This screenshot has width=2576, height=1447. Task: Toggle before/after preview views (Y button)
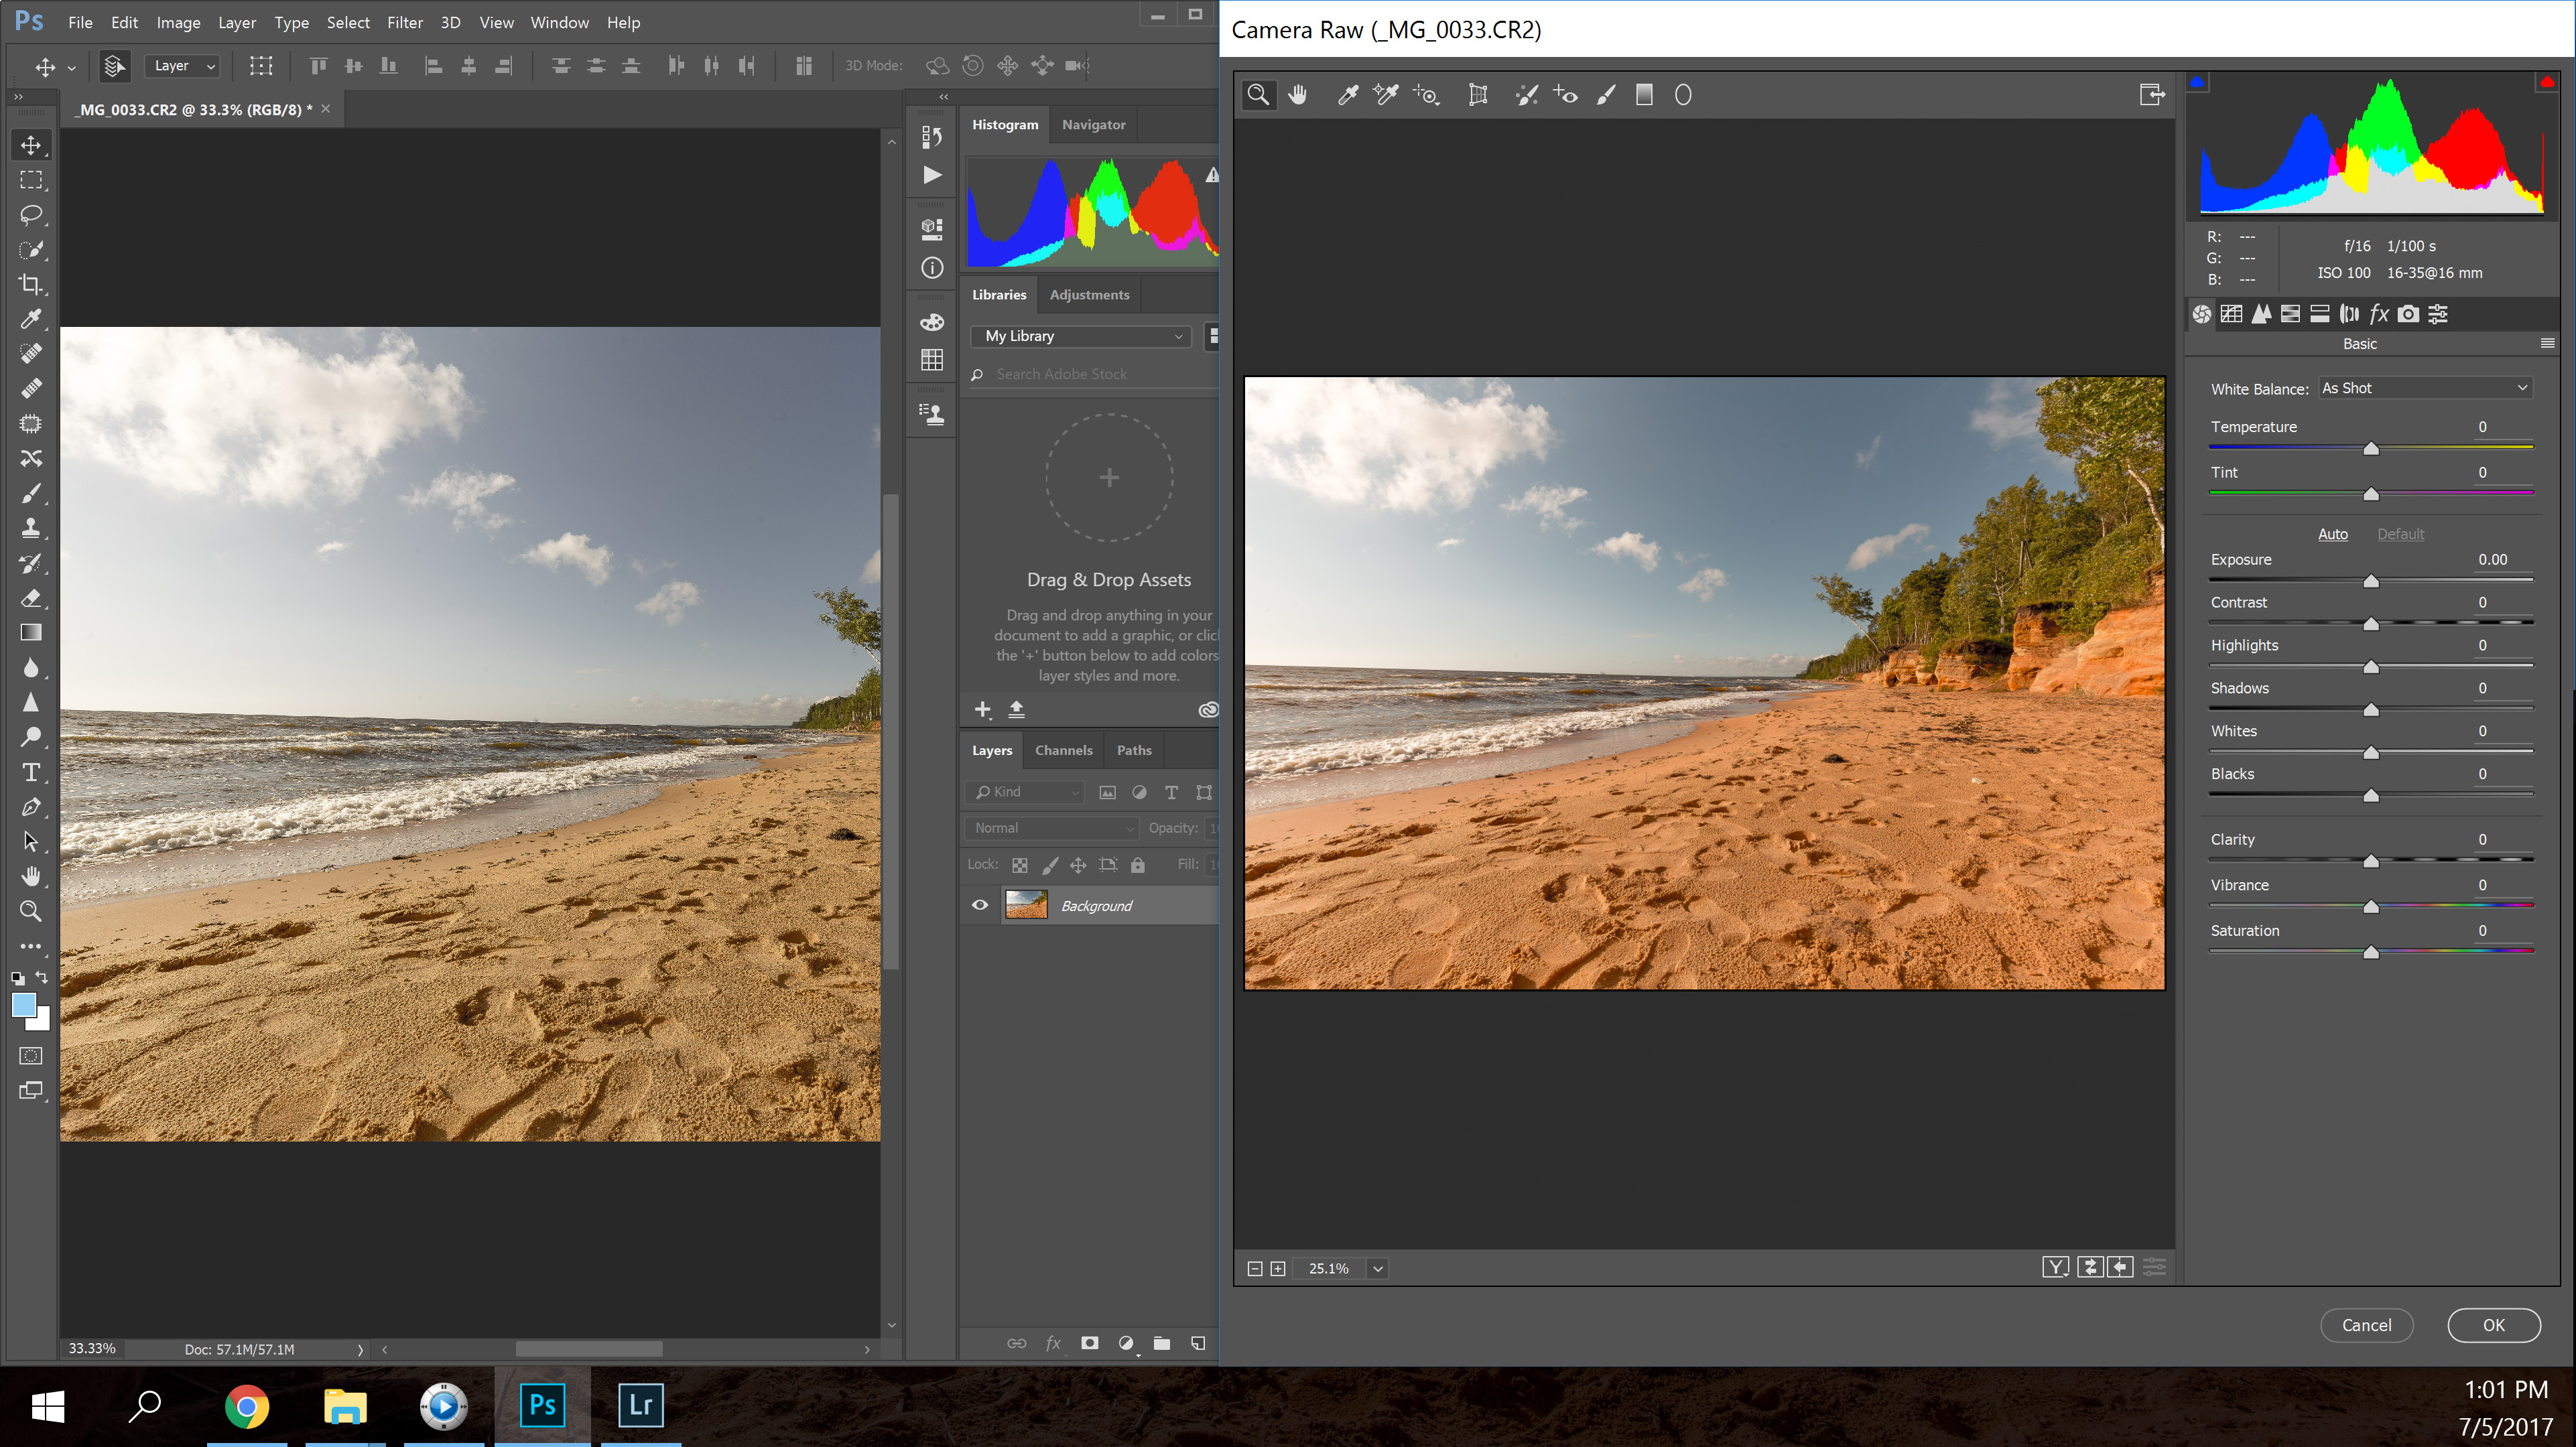click(2055, 1267)
